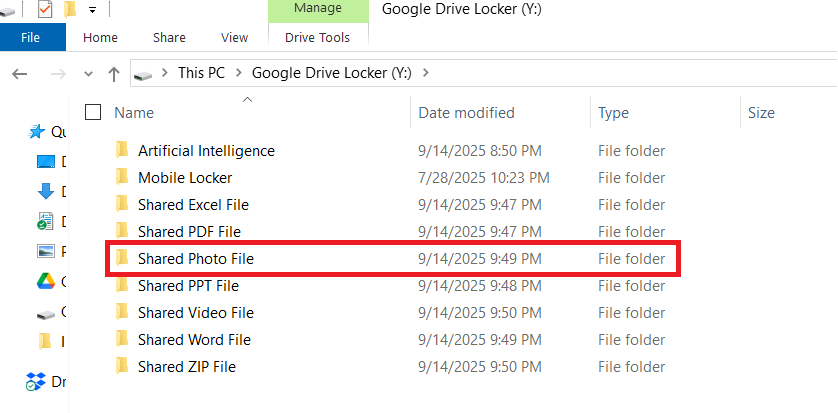This screenshot has height=413, width=838.
Task: Tick the select-all checkbox beside Name
Action: pos(94,113)
